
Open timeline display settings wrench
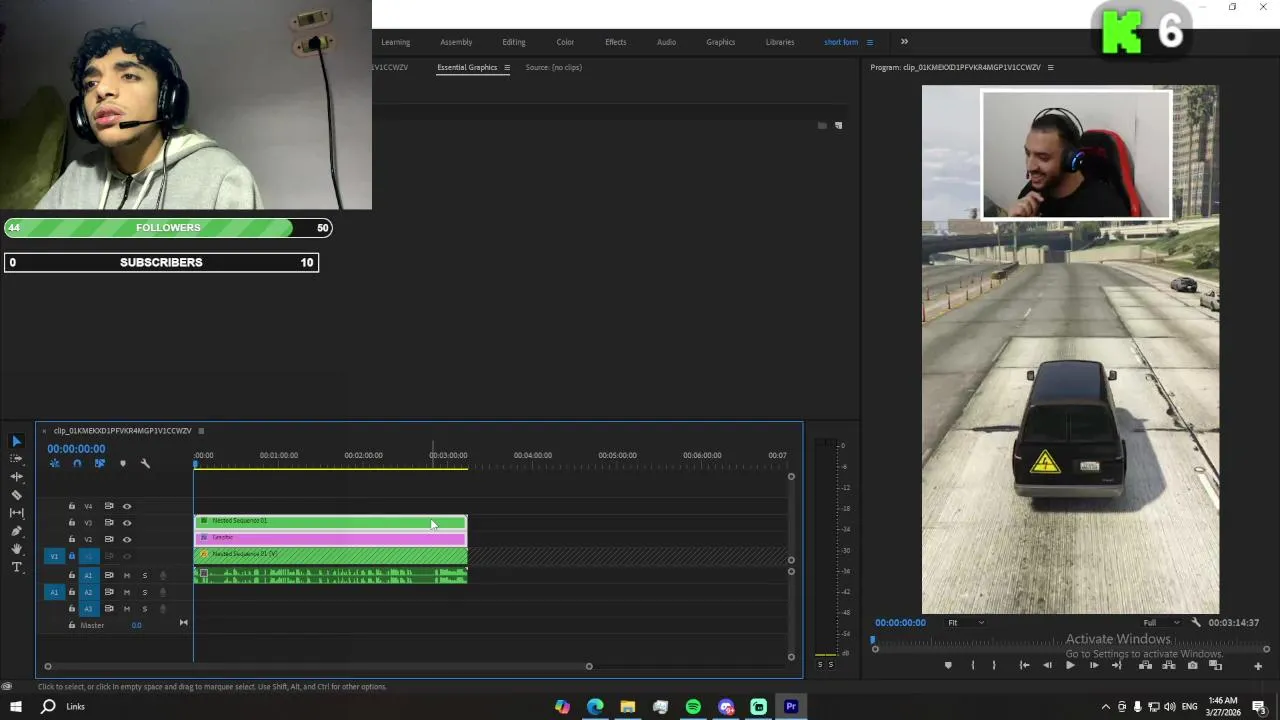[145, 464]
